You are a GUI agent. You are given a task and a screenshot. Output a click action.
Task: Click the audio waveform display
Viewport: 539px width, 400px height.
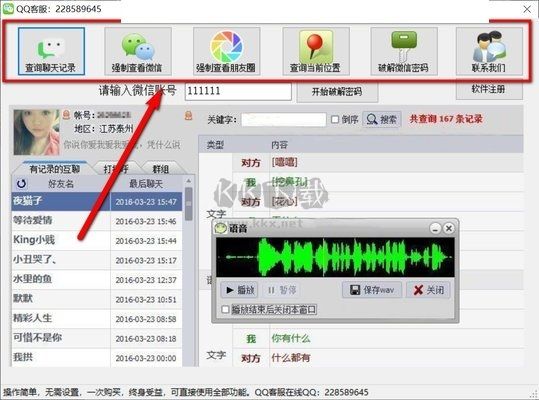coord(335,257)
